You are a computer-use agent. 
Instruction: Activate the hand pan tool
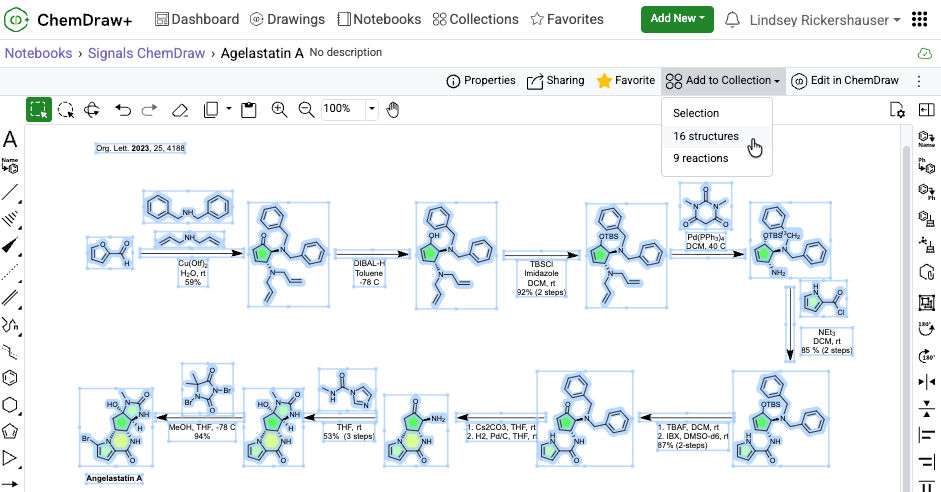(392, 110)
